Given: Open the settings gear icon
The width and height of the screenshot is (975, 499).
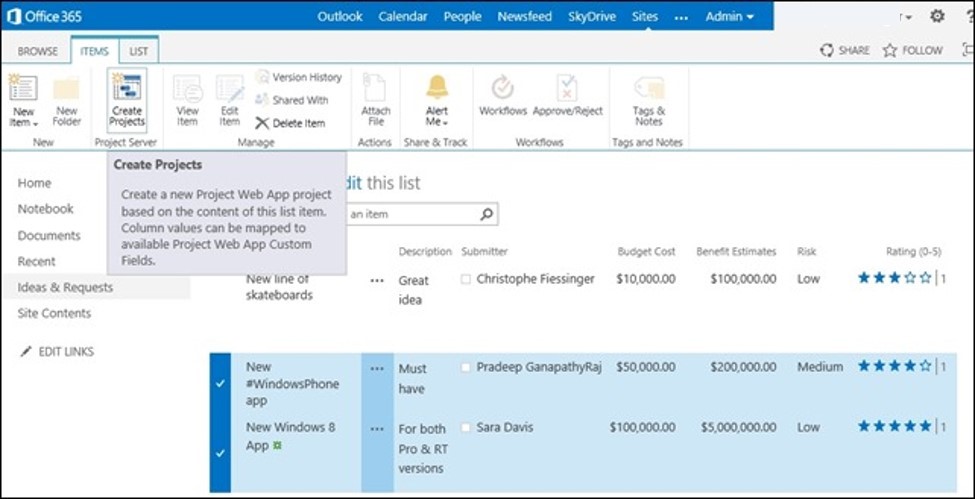Looking at the screenshot, I should coord(937,16).
